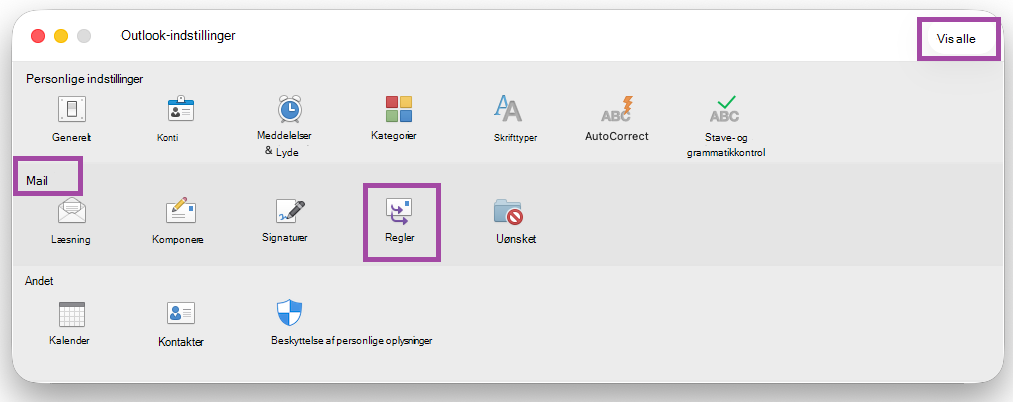1013x402 pixels.
Task: Click the Konti label text
Action: click(x=168, y=137)
